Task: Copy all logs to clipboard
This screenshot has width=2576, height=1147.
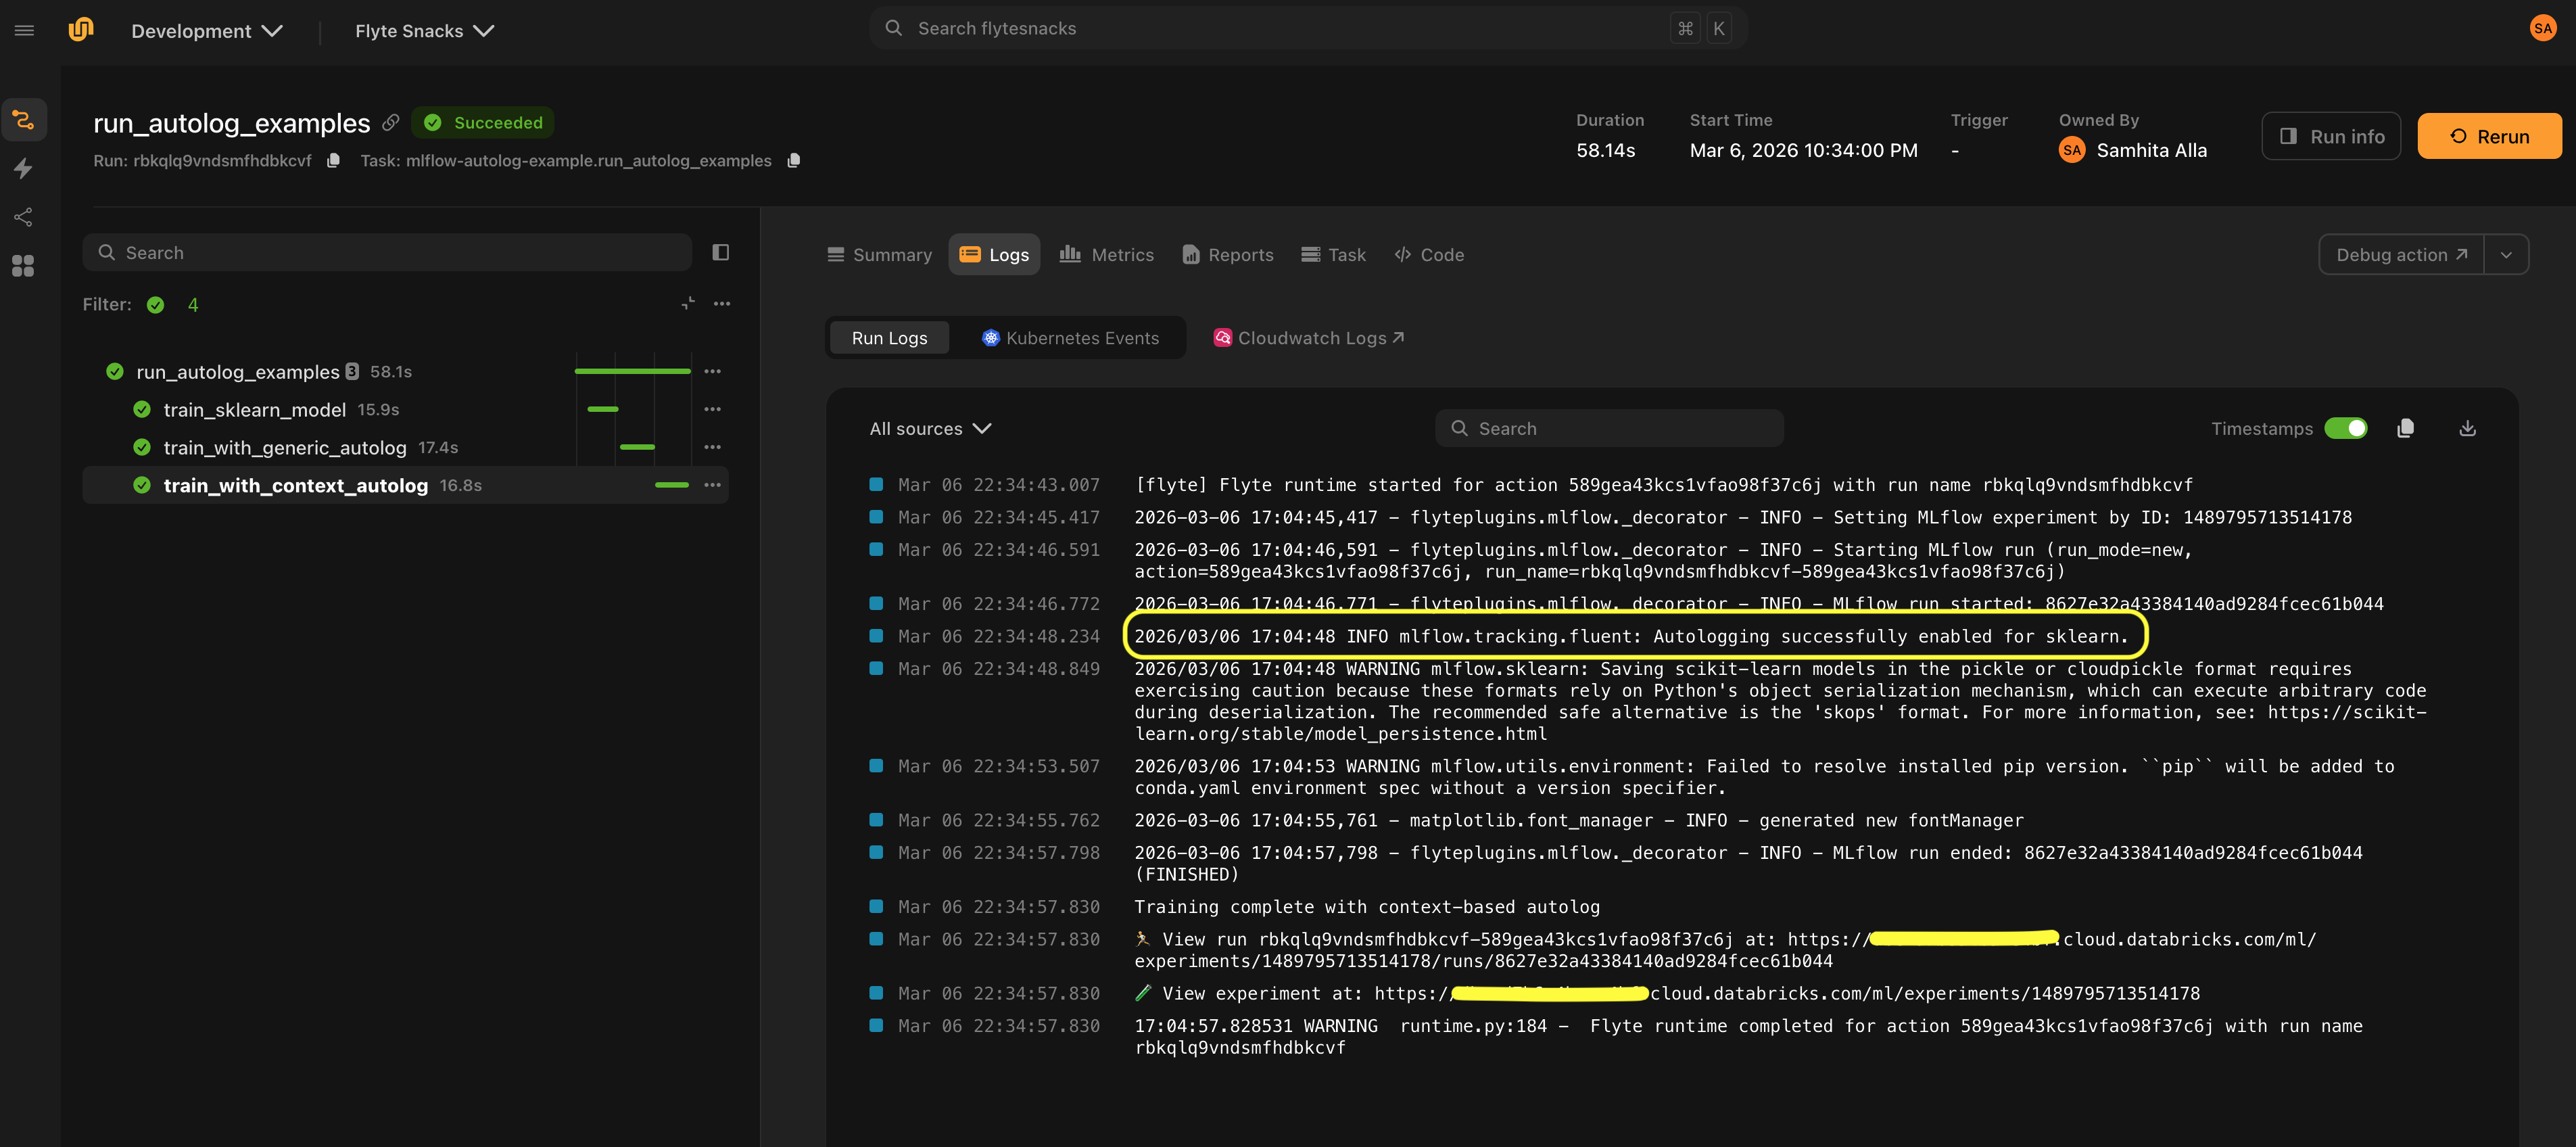Action: tap(2405, 428)
